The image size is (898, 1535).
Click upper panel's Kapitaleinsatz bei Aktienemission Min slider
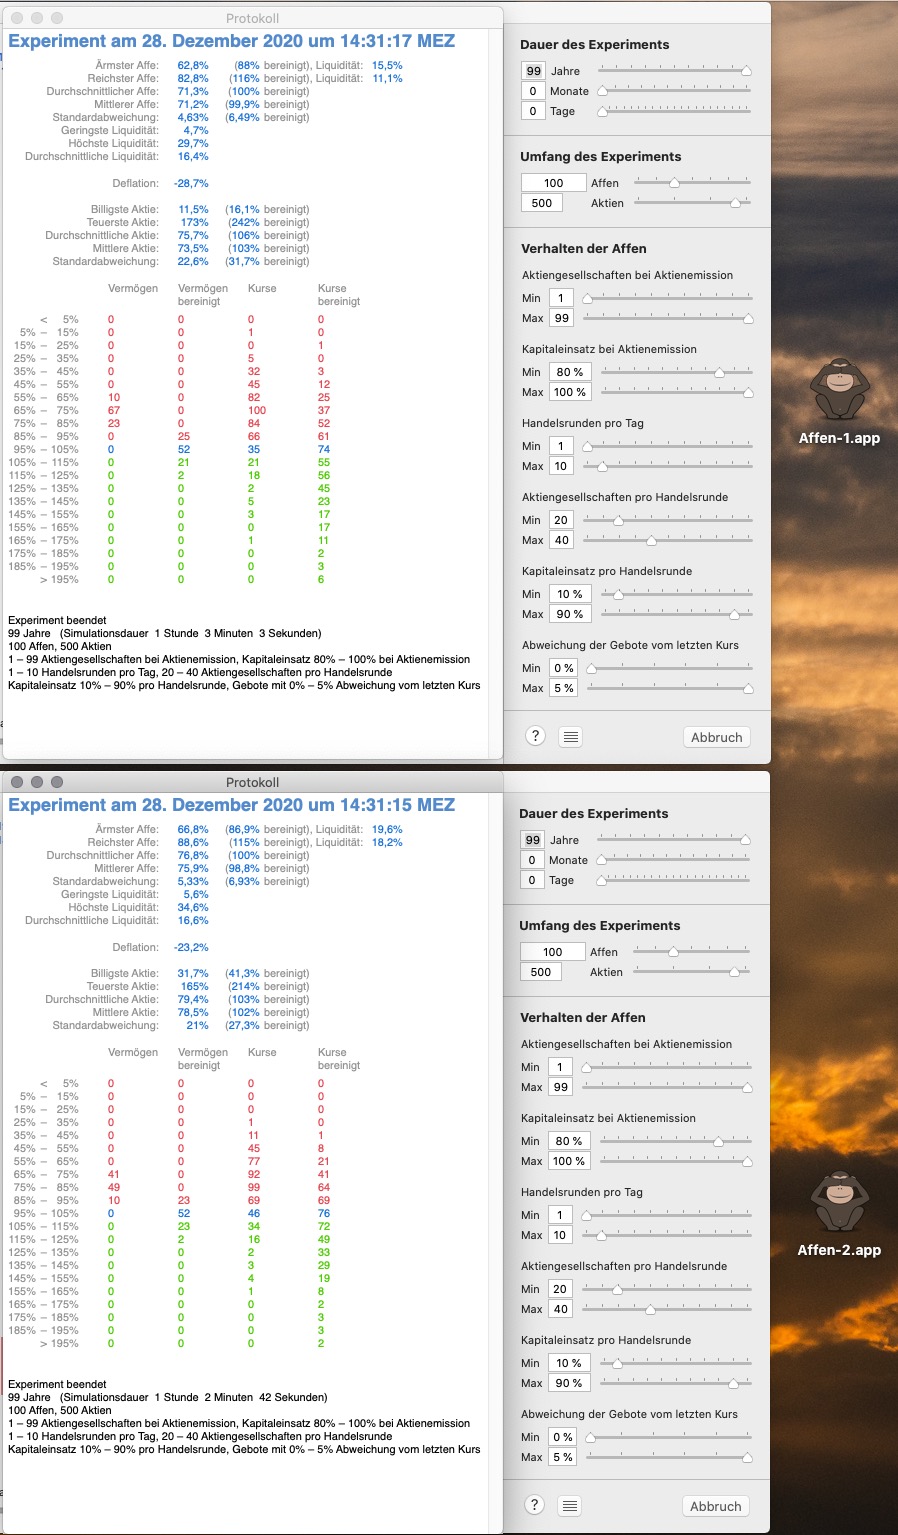click(677, 372)
